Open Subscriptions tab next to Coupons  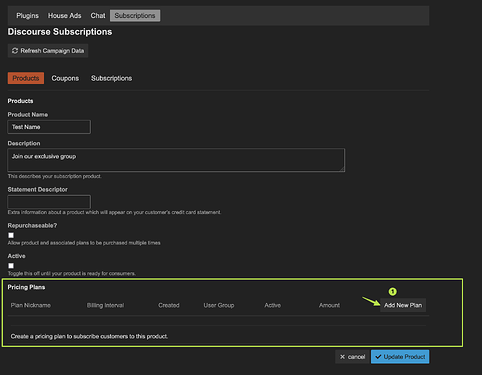coord(111,78)
